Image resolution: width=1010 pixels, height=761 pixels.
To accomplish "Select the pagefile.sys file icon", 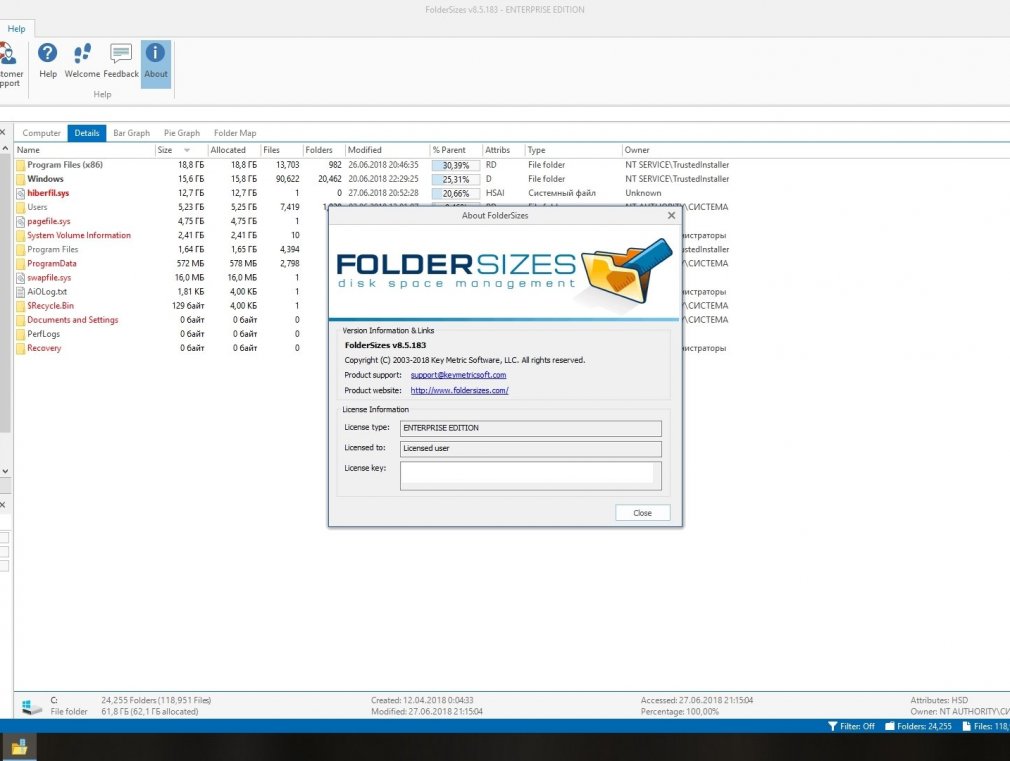I will tap(21, 222).
